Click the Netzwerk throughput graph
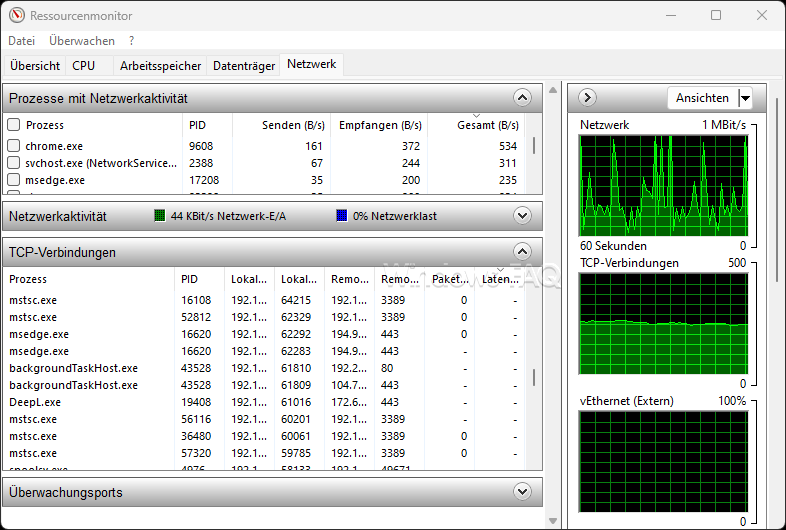 pyautogui.click(x=663, y=186)
